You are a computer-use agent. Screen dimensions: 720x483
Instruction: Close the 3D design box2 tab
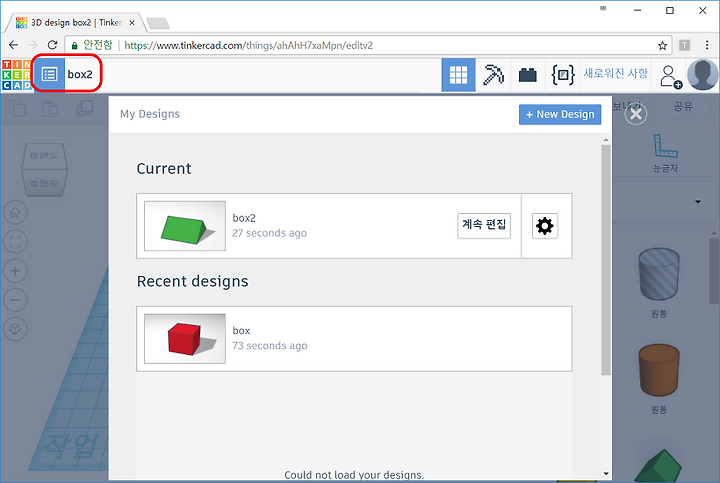(132, 22)
